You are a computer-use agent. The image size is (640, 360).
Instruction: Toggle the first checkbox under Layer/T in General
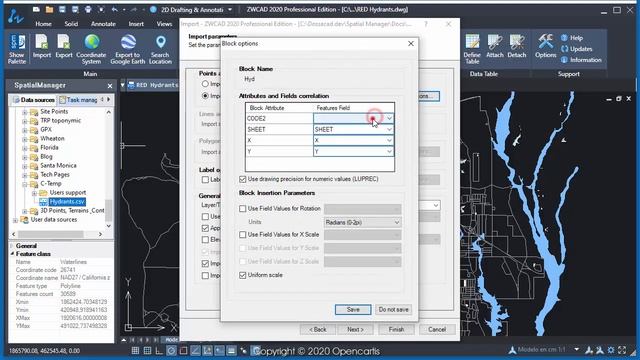205,216
